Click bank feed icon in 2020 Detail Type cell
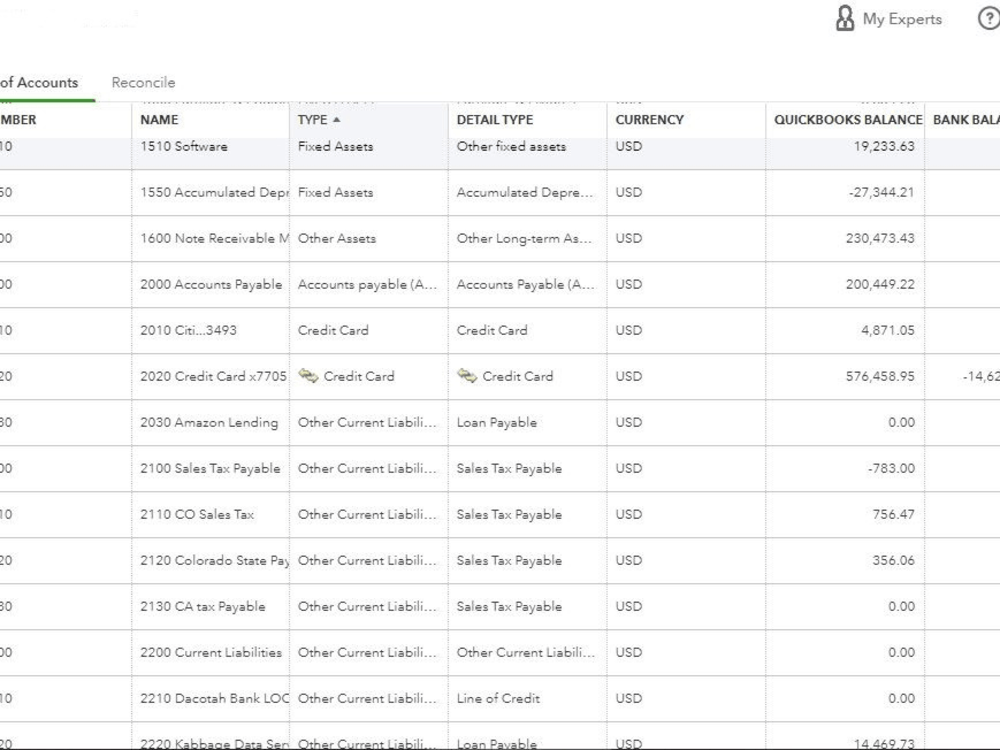This screenshot has width=1000, height=750. pyautogui.click(x=467, y=376)
